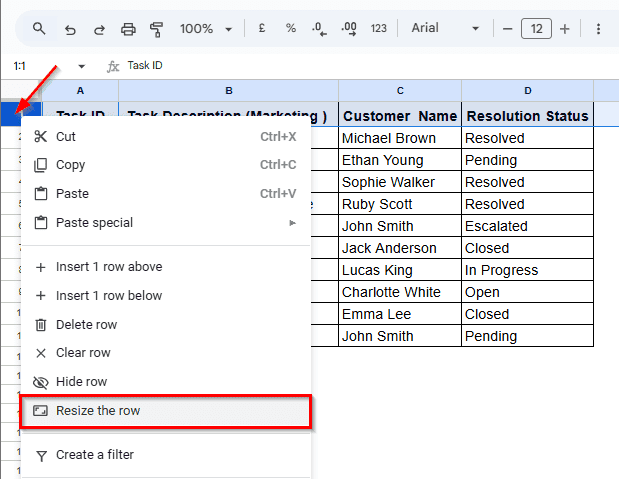Click the font size field showing 12
The image size is (619, 479).
point(536,29)
